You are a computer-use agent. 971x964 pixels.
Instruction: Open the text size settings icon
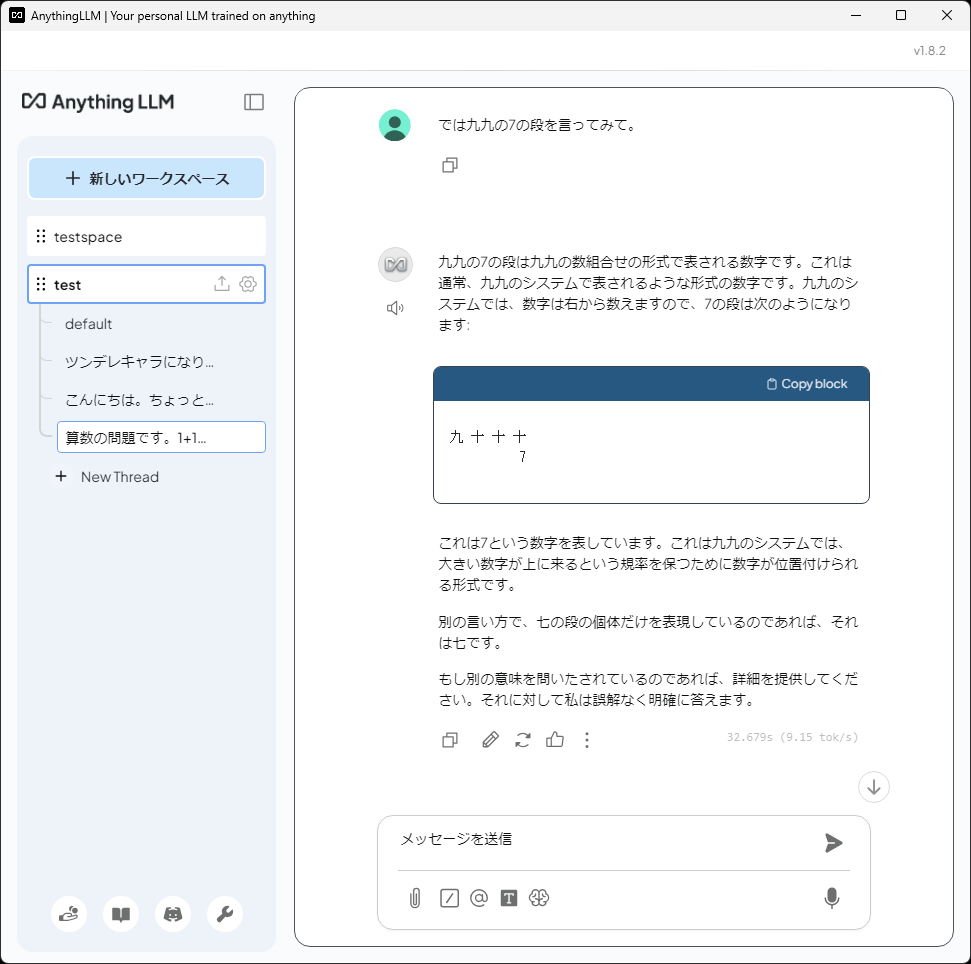coord(510,897)
